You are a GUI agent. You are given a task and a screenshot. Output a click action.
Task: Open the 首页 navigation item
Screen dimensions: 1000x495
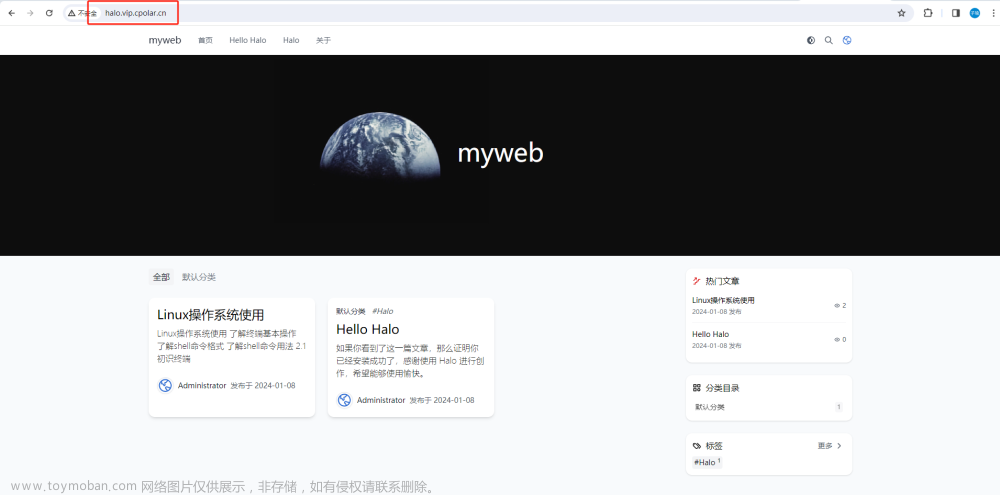pyautogui.click(x=205, y=40)
